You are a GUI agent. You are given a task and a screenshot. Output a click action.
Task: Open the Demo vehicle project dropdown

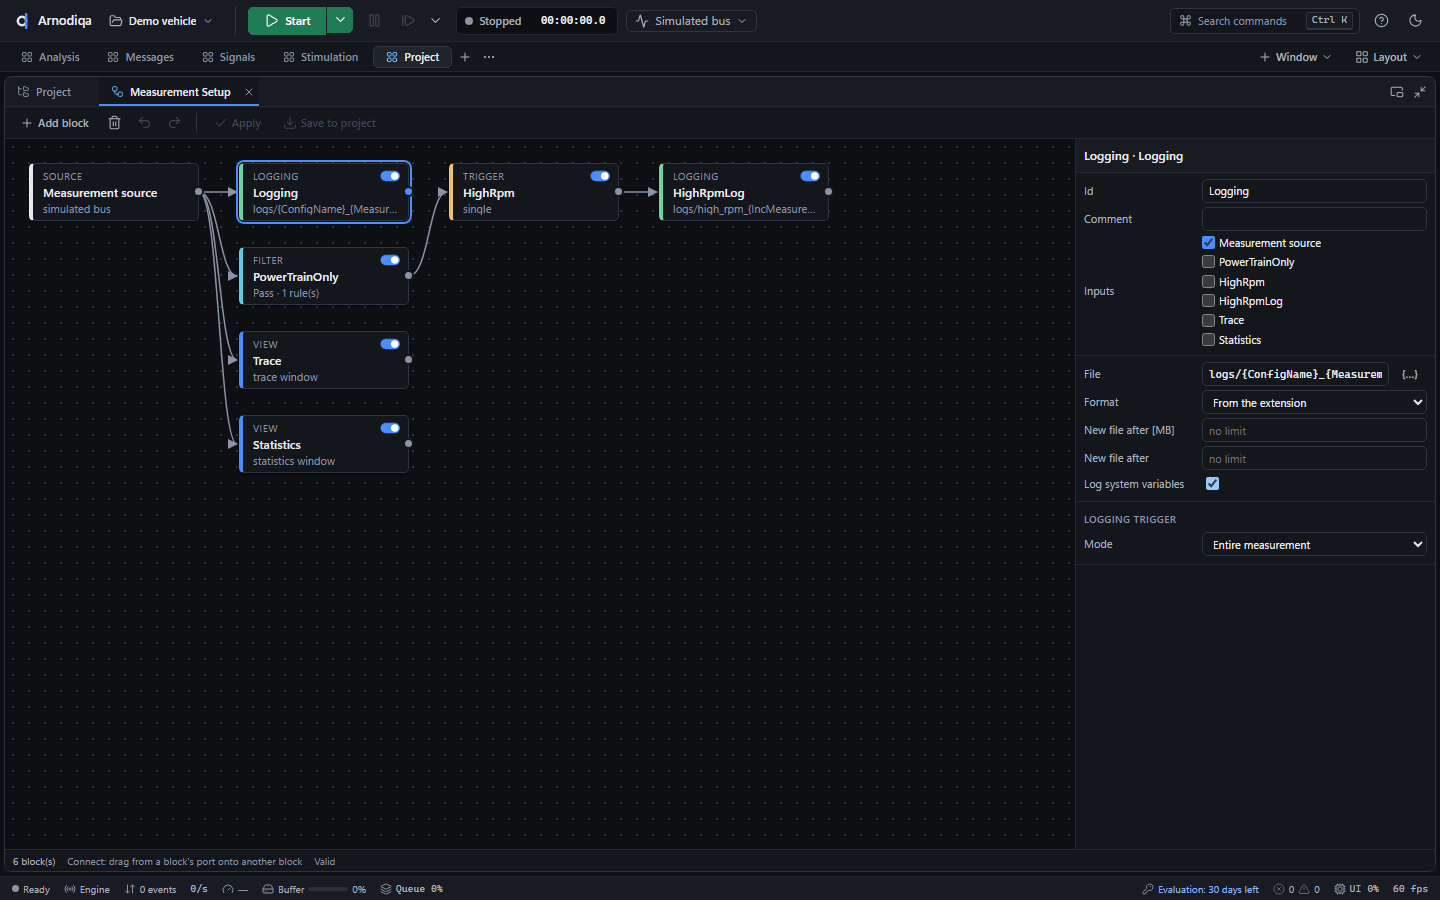161,21
